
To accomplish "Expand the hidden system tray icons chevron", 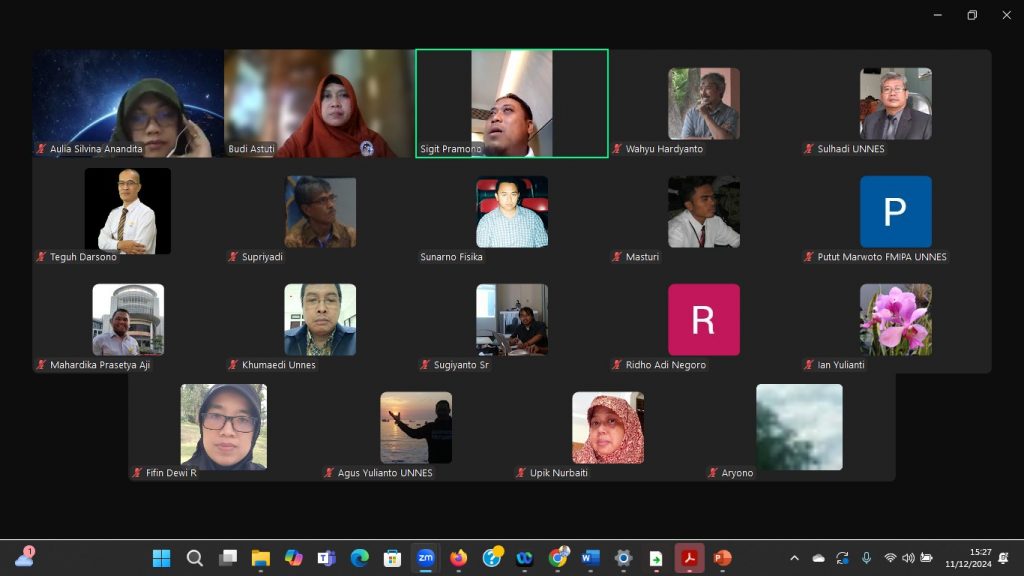I will pos(794,558).
